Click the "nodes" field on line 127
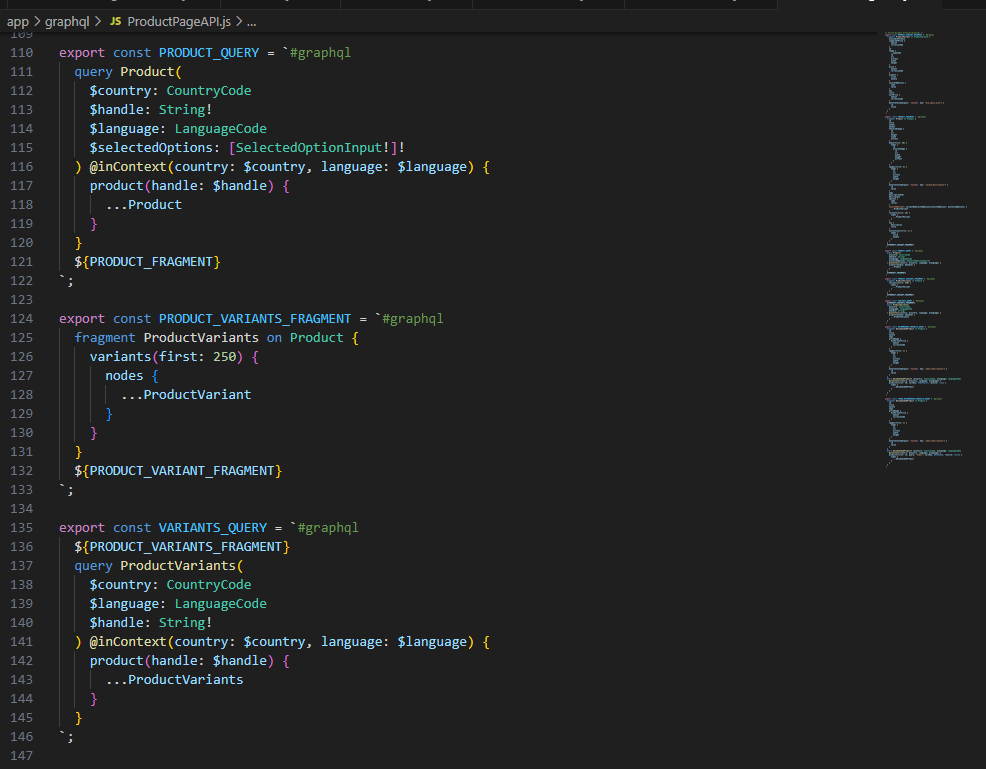This screenshot has width=986, height=769. (124, 376)
